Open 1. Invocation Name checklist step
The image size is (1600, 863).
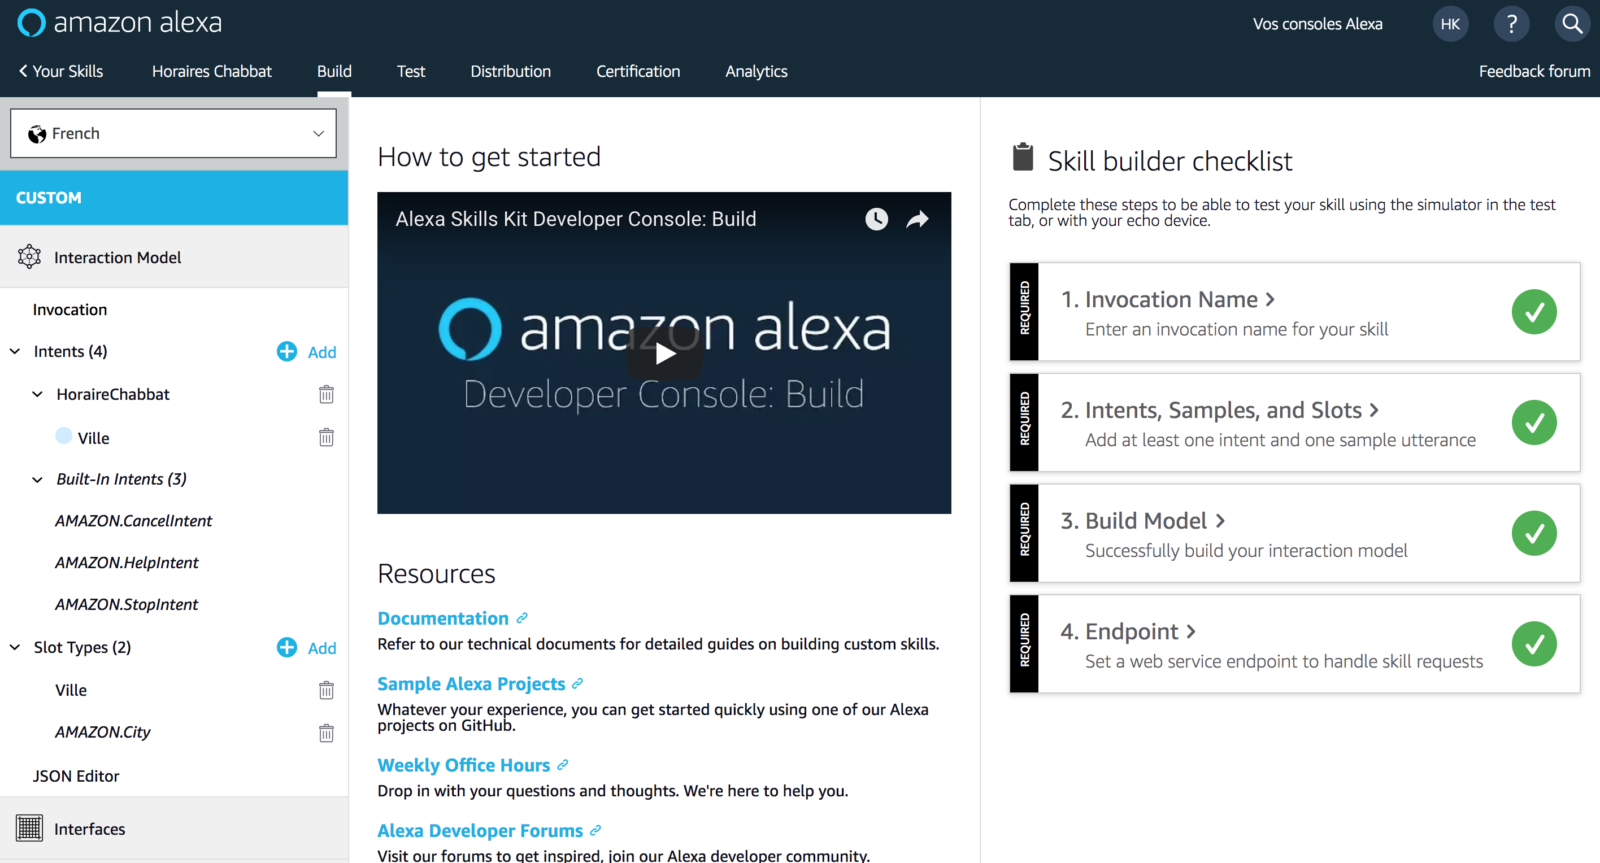click(1167, 299)
